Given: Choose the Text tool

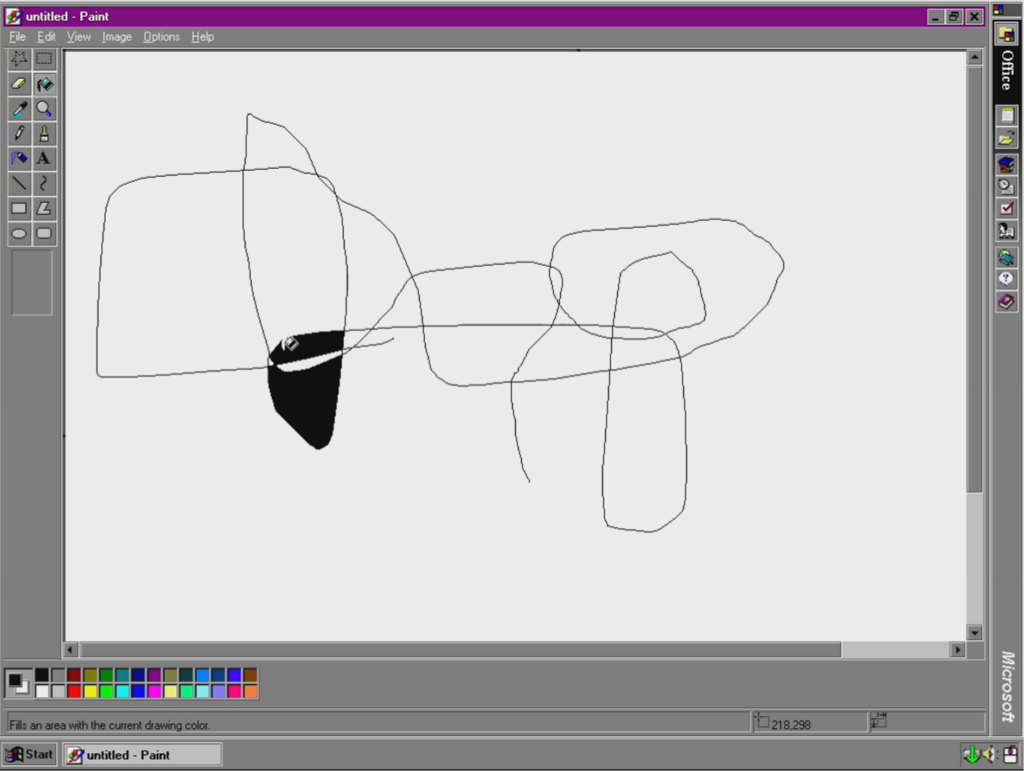Looking at the screenshot, I should click(x=44, y=159).
